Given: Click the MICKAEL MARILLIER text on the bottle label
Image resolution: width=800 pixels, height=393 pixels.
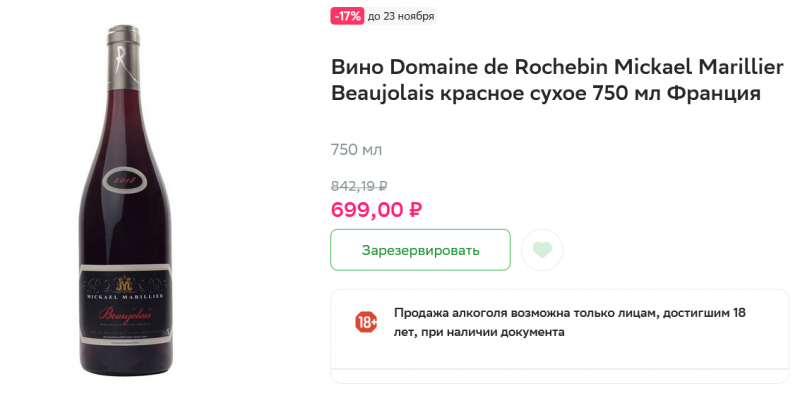Looking at the screenshot, I should (x=125, y=296).
